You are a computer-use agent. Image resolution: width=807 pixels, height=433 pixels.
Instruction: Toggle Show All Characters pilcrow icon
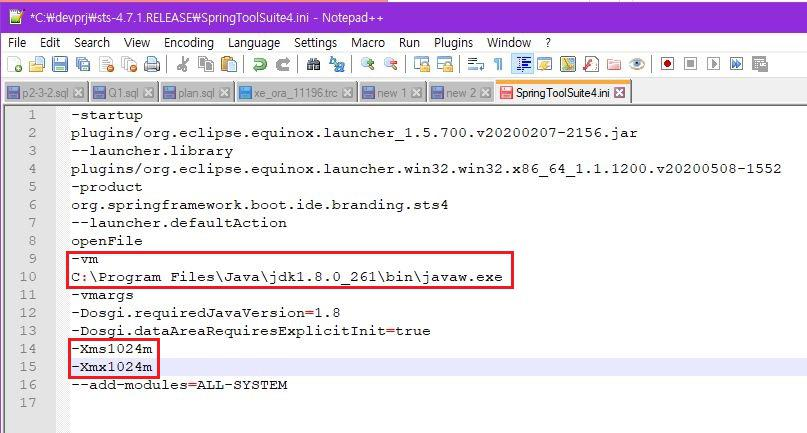498,64
